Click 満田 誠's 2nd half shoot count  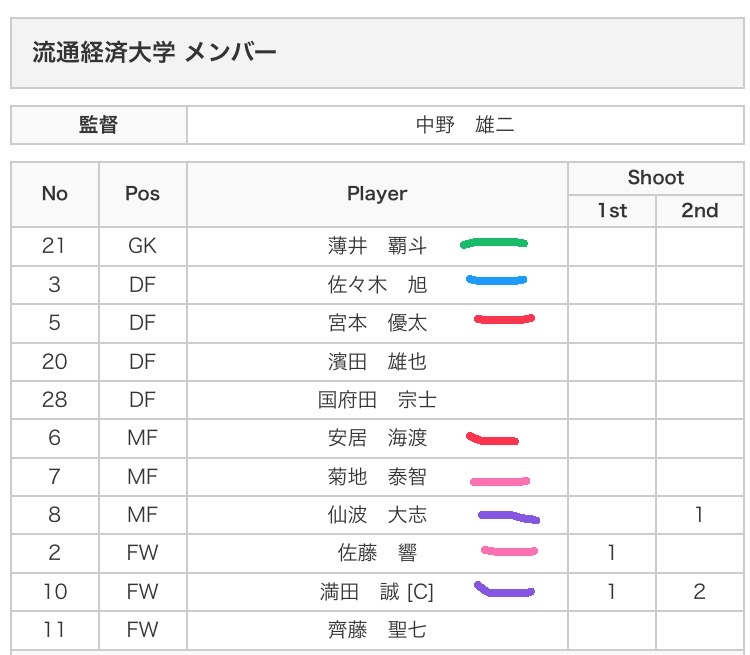coord(699,592)
